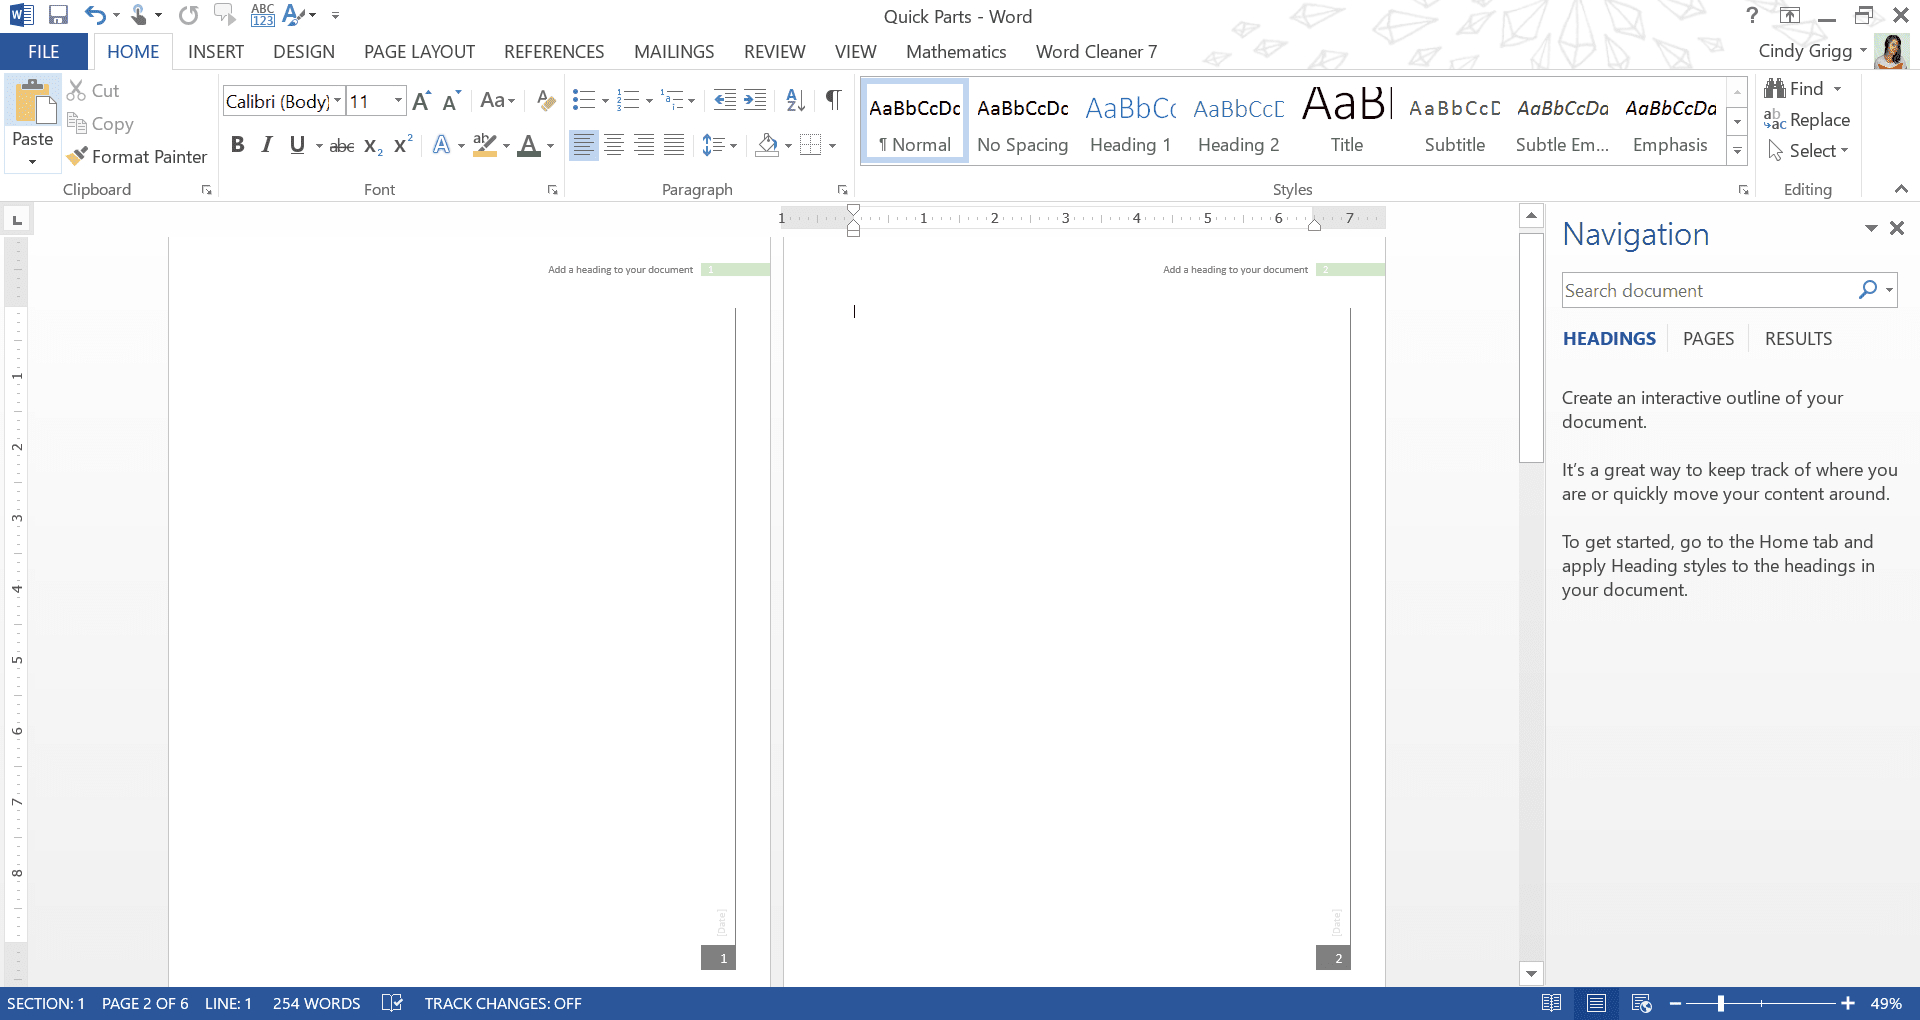Activate the Format Painter
1920x1020 pixels.
(137, 157)
